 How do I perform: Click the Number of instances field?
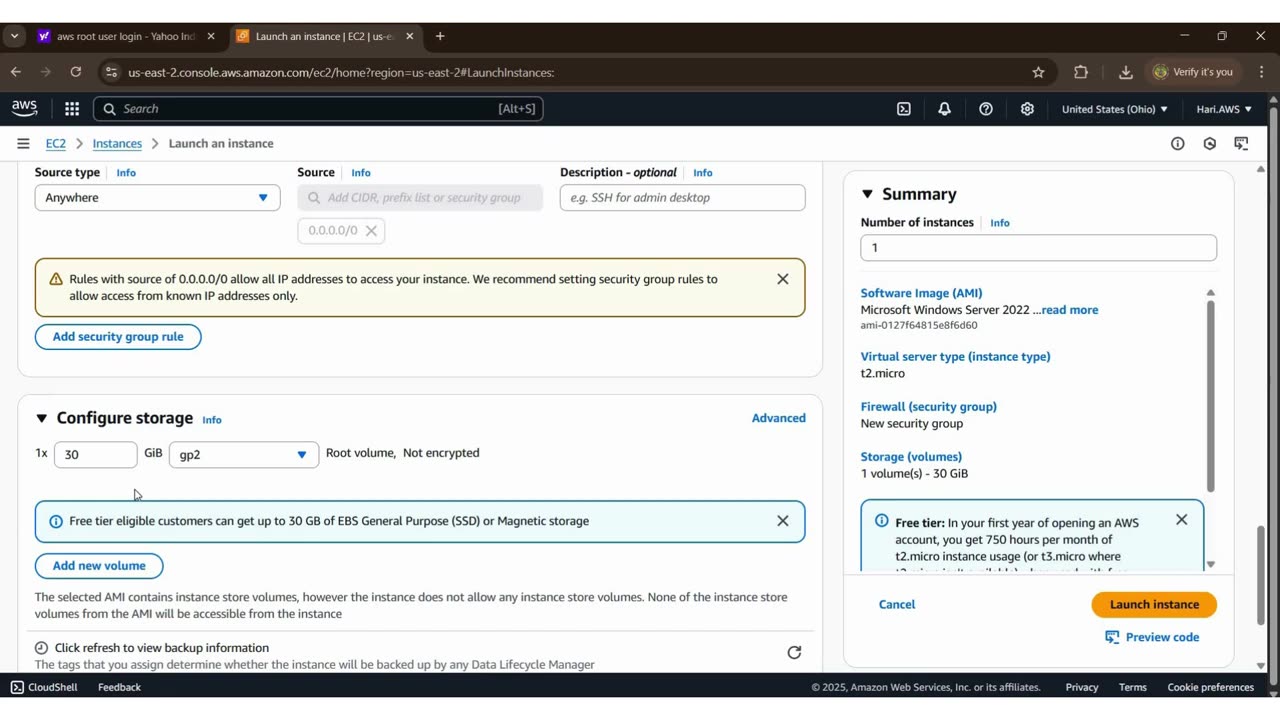(x=1039, y=248)
